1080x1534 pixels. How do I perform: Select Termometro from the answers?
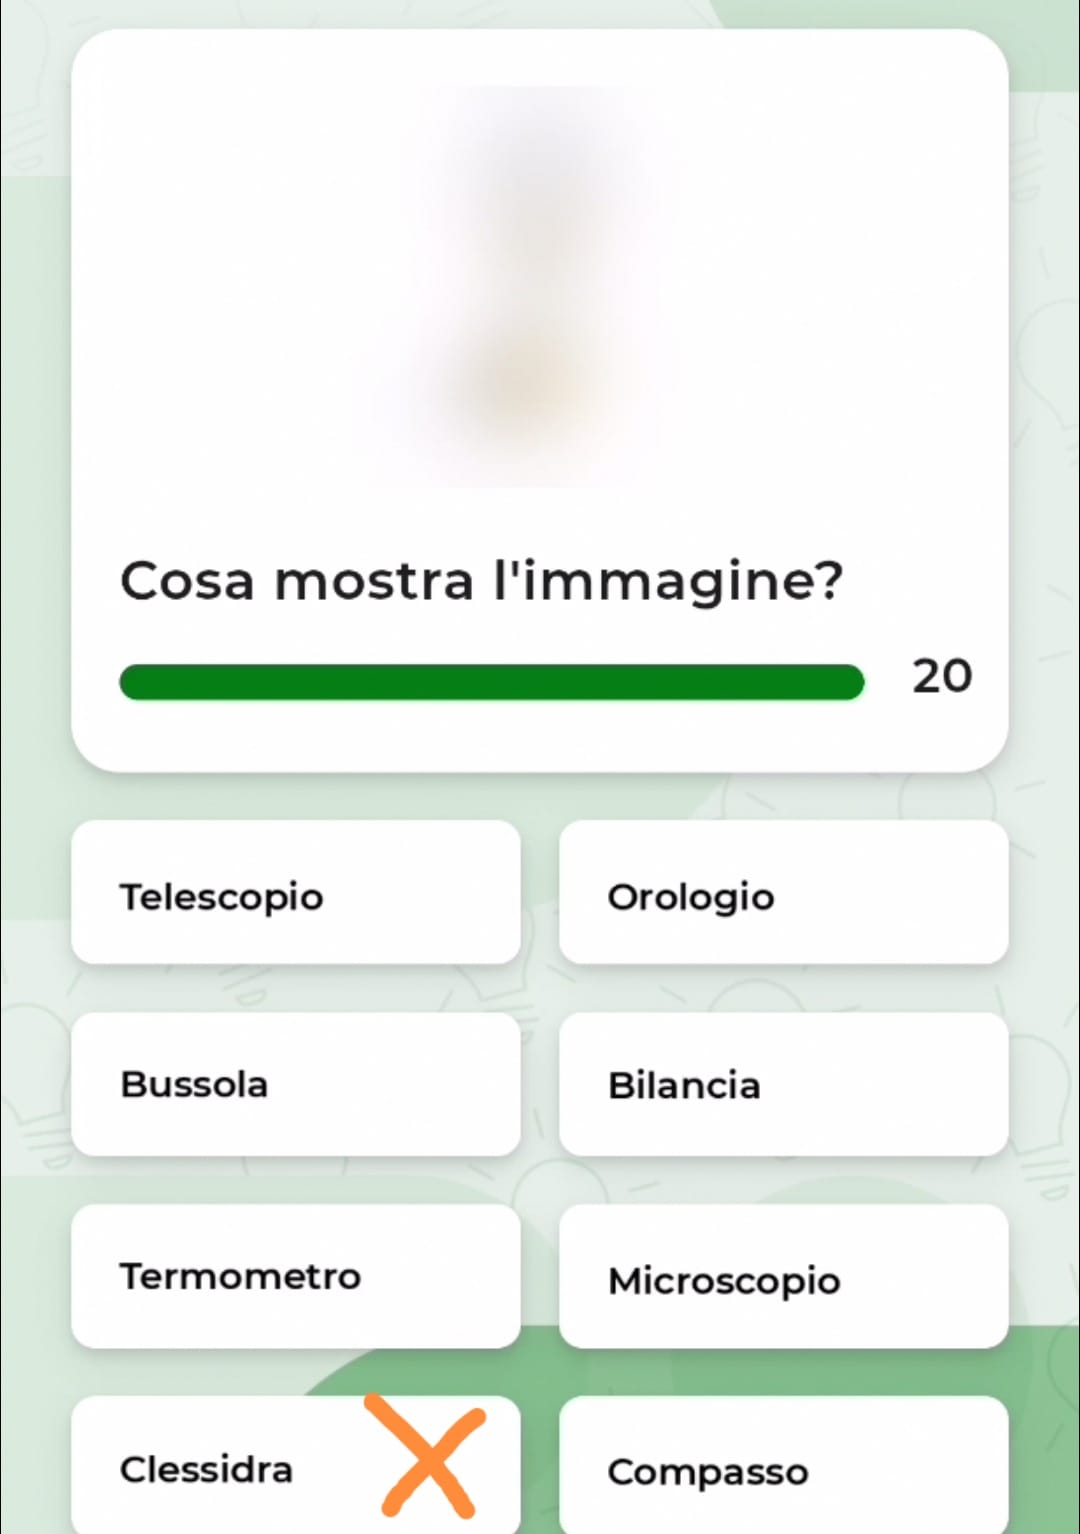point(296,1277)
